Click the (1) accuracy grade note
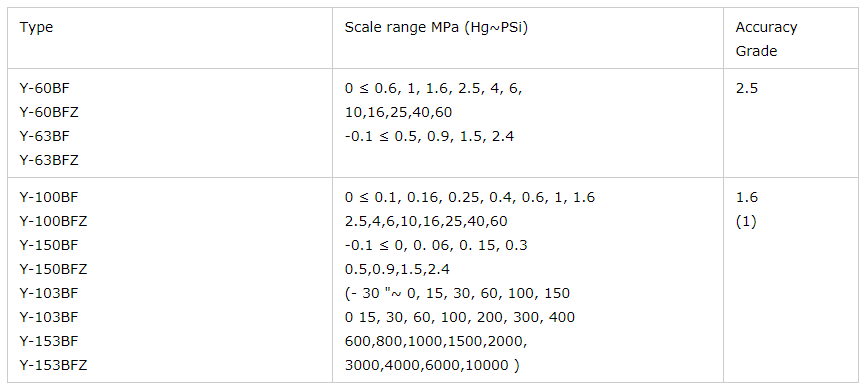The image size is (867, 388). pos(746,222)
